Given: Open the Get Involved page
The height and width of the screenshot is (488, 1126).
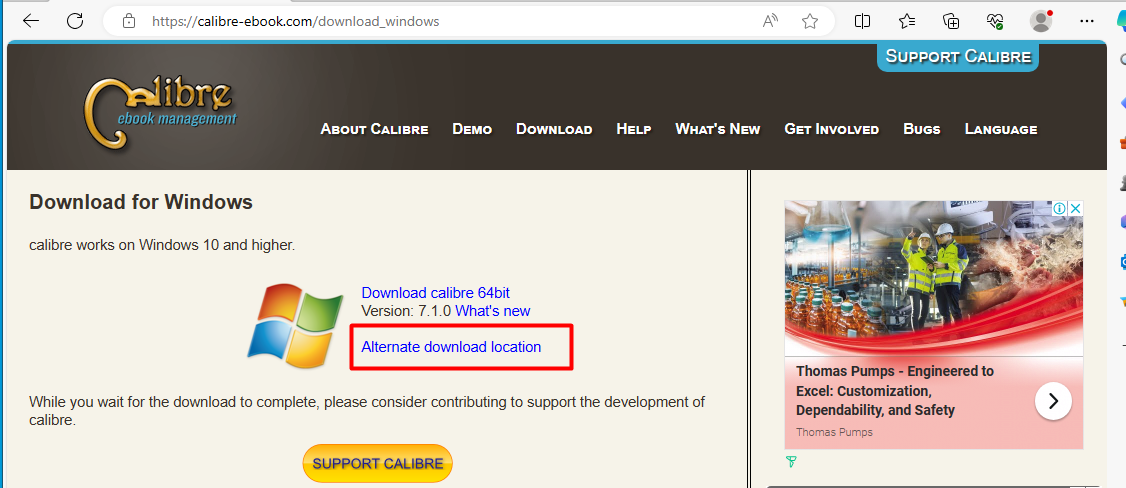Looking at the screenshot, I should 832,129.
